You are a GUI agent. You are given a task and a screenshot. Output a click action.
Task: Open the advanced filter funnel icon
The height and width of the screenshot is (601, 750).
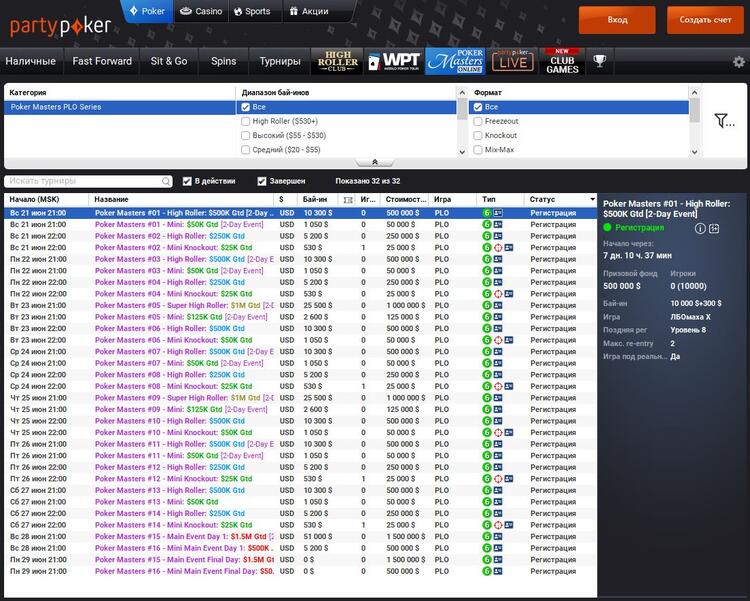click(724, 121)
